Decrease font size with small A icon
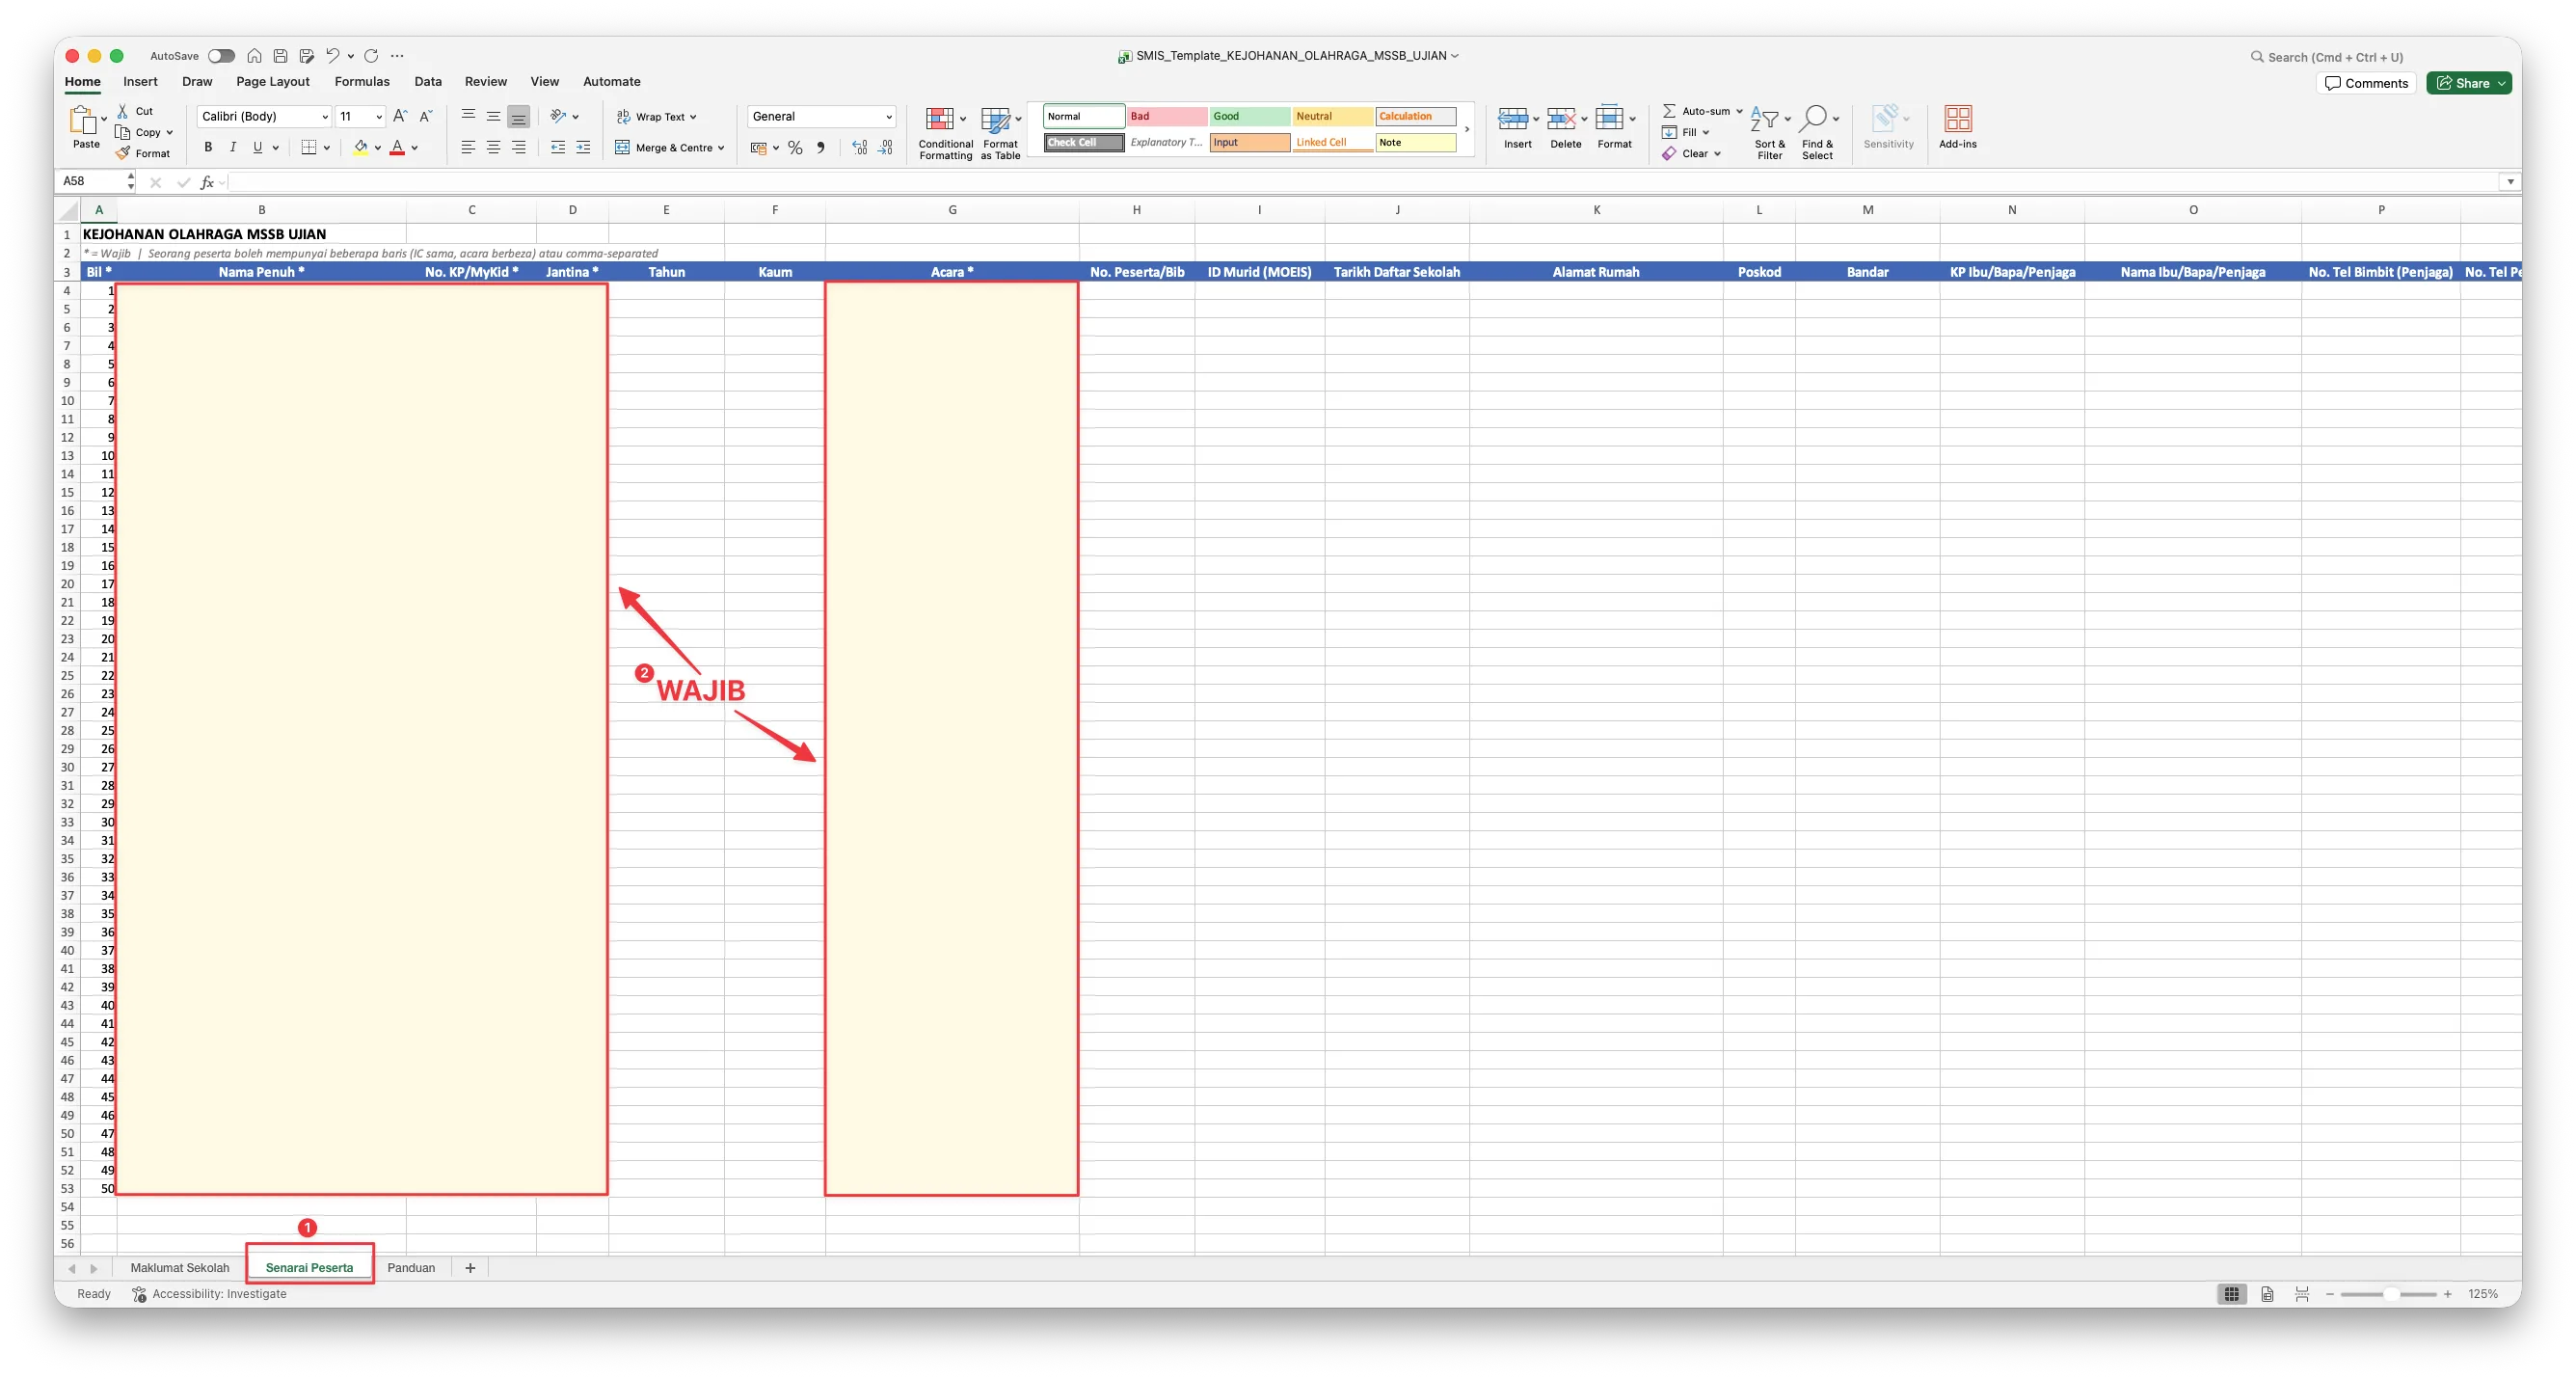This screenshot has width=2576, height=1379. pos(425,116)
